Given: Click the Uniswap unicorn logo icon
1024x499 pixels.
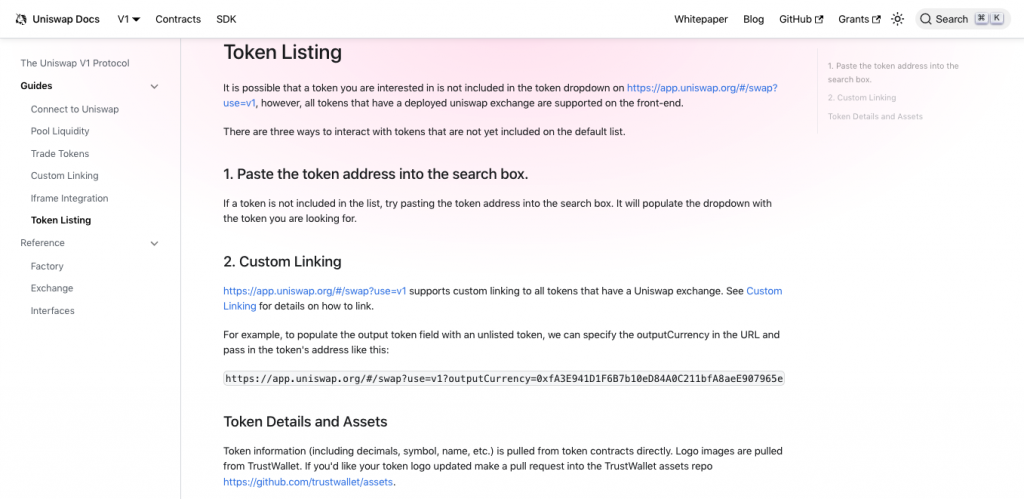Looking at the screenshot, I should (21, 19).
